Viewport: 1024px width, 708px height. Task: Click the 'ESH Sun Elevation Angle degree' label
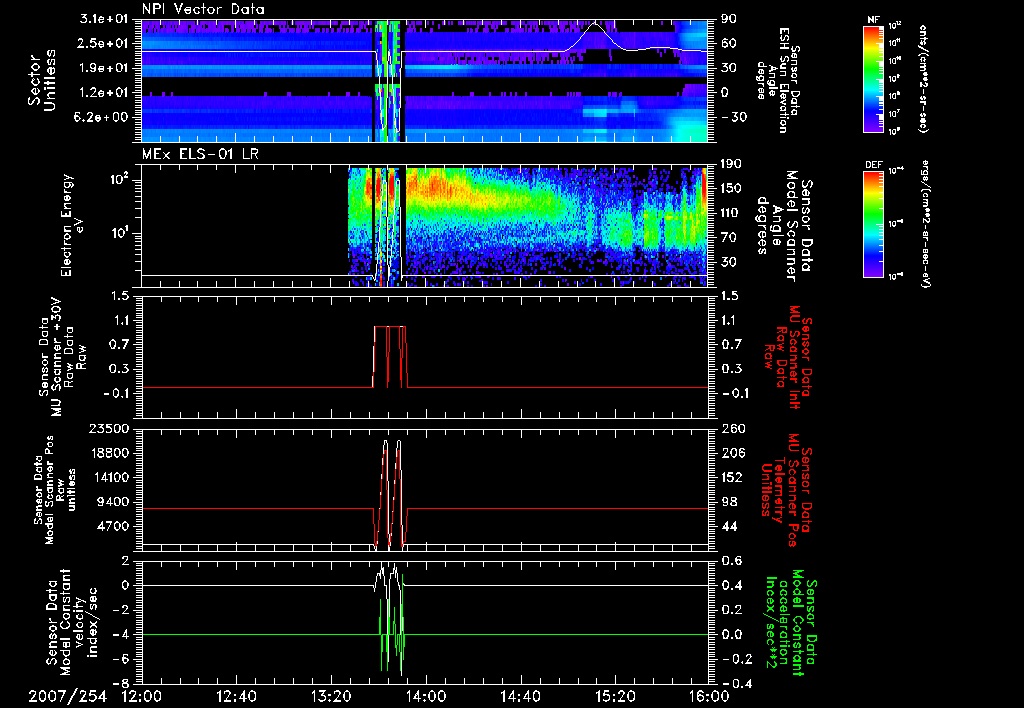pos(778,80)
